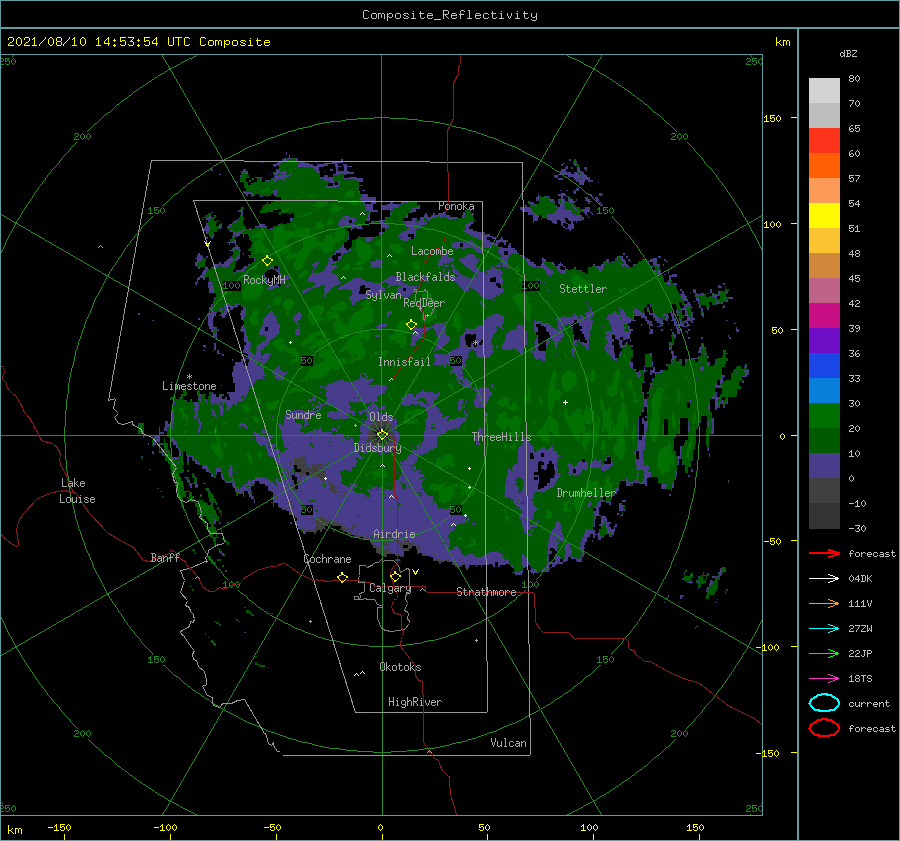Click the dBZ legend heading
900x841 pixels.
(848, 54)
